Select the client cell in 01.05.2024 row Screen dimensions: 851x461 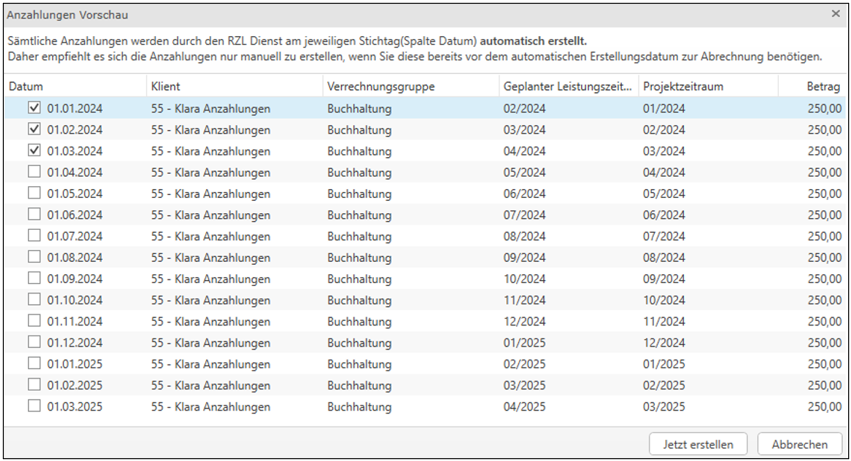210,193
